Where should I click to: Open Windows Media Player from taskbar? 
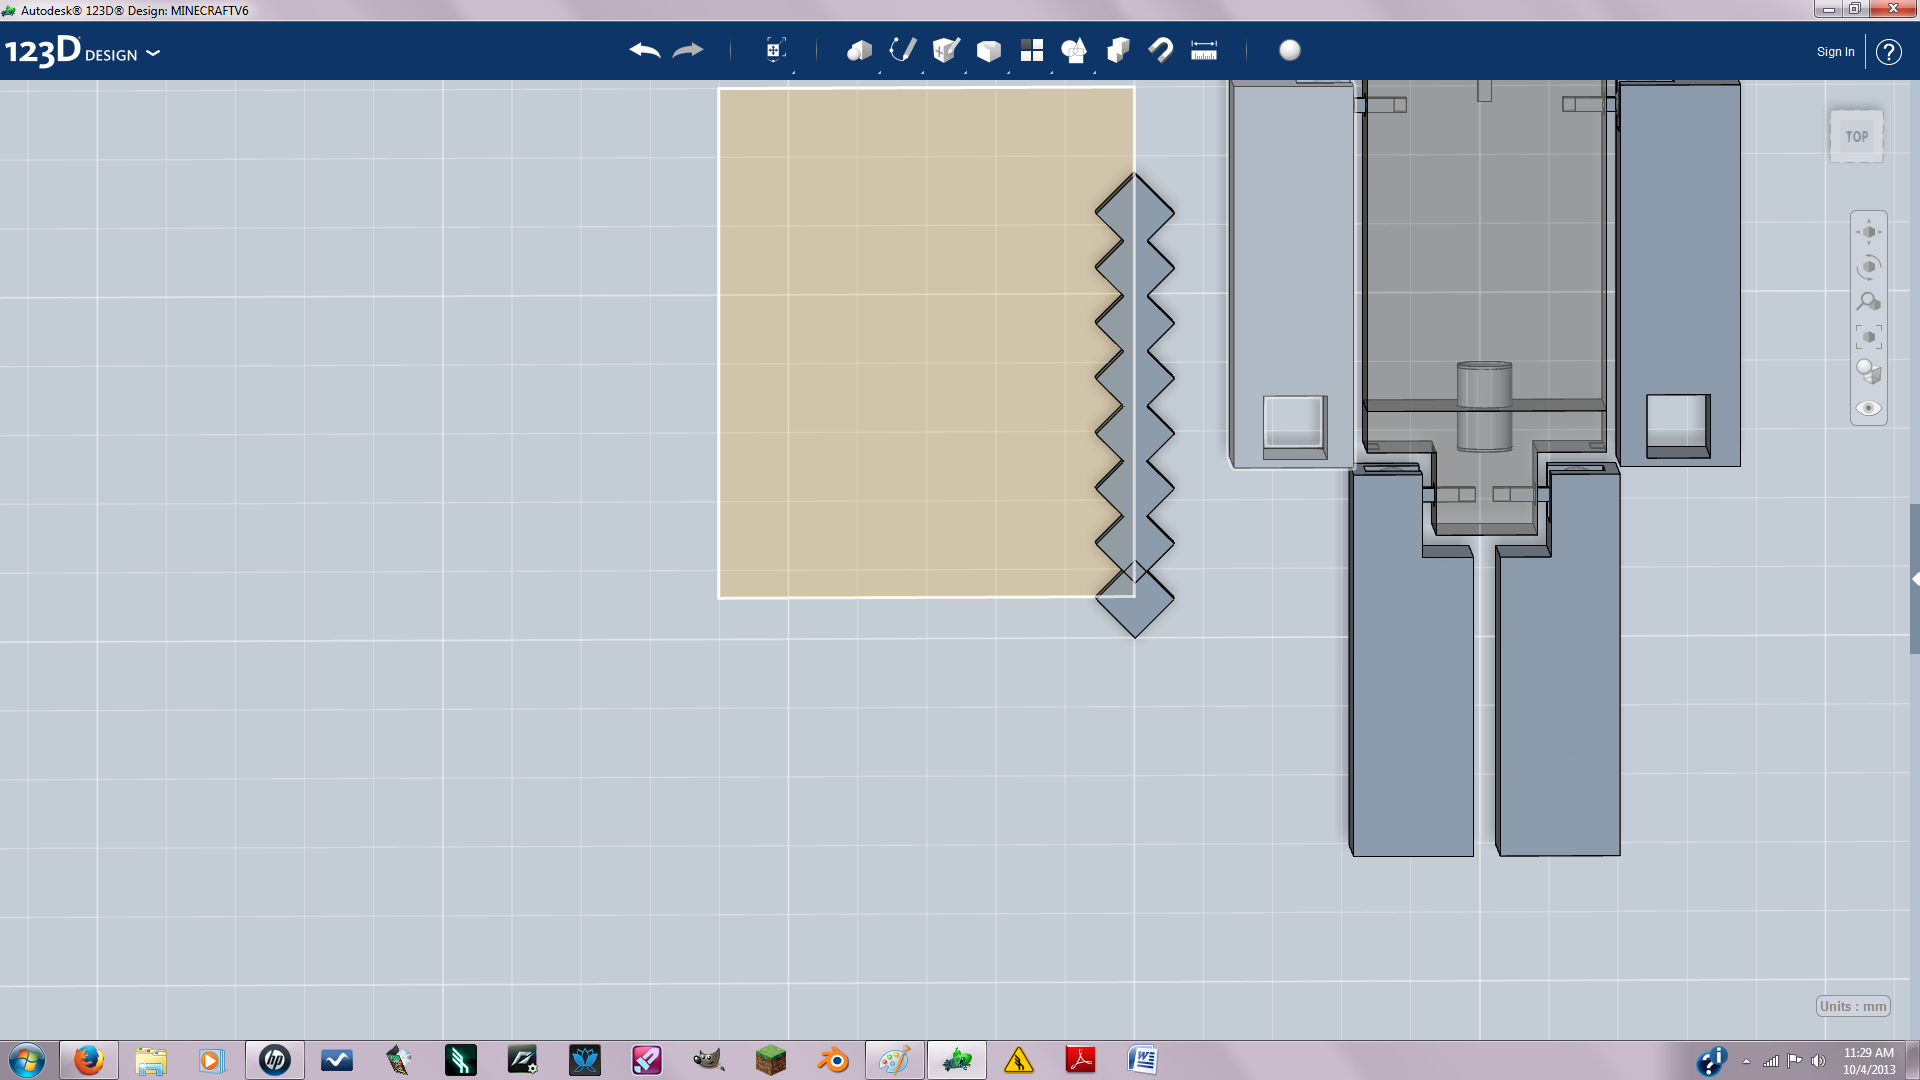212,1060
